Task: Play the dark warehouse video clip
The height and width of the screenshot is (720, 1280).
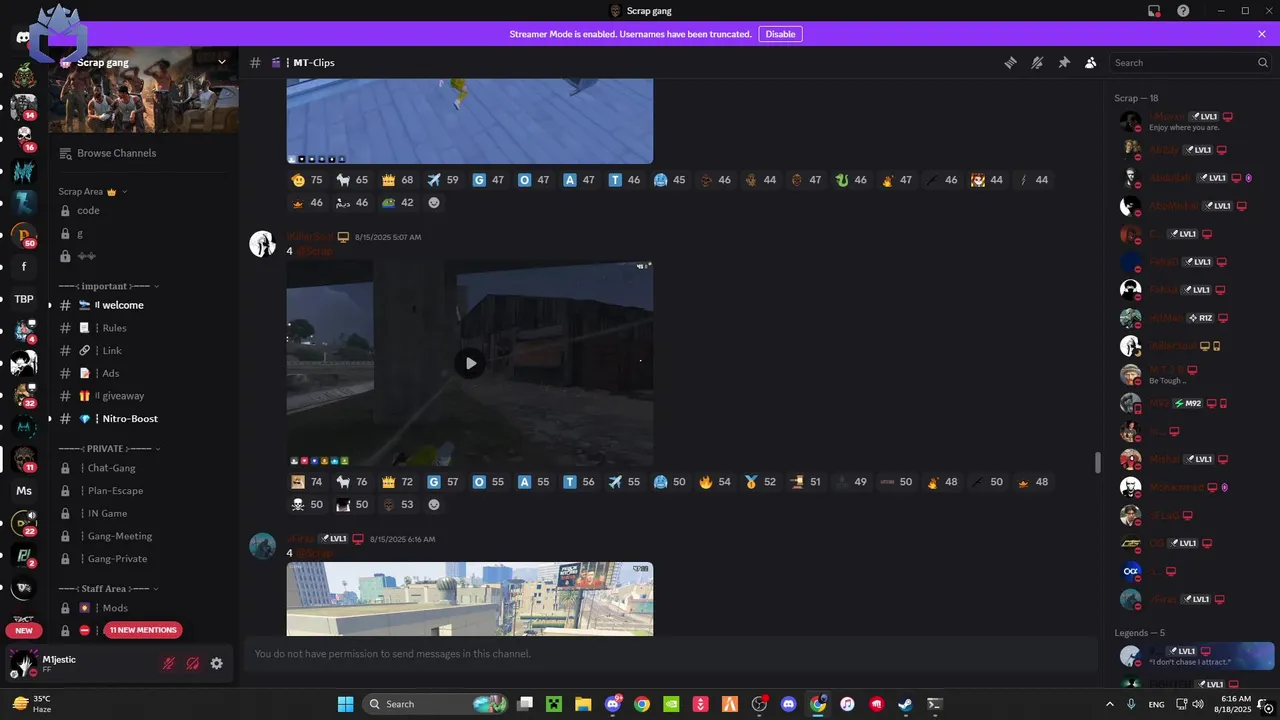Action: click(x=470, y=363)
